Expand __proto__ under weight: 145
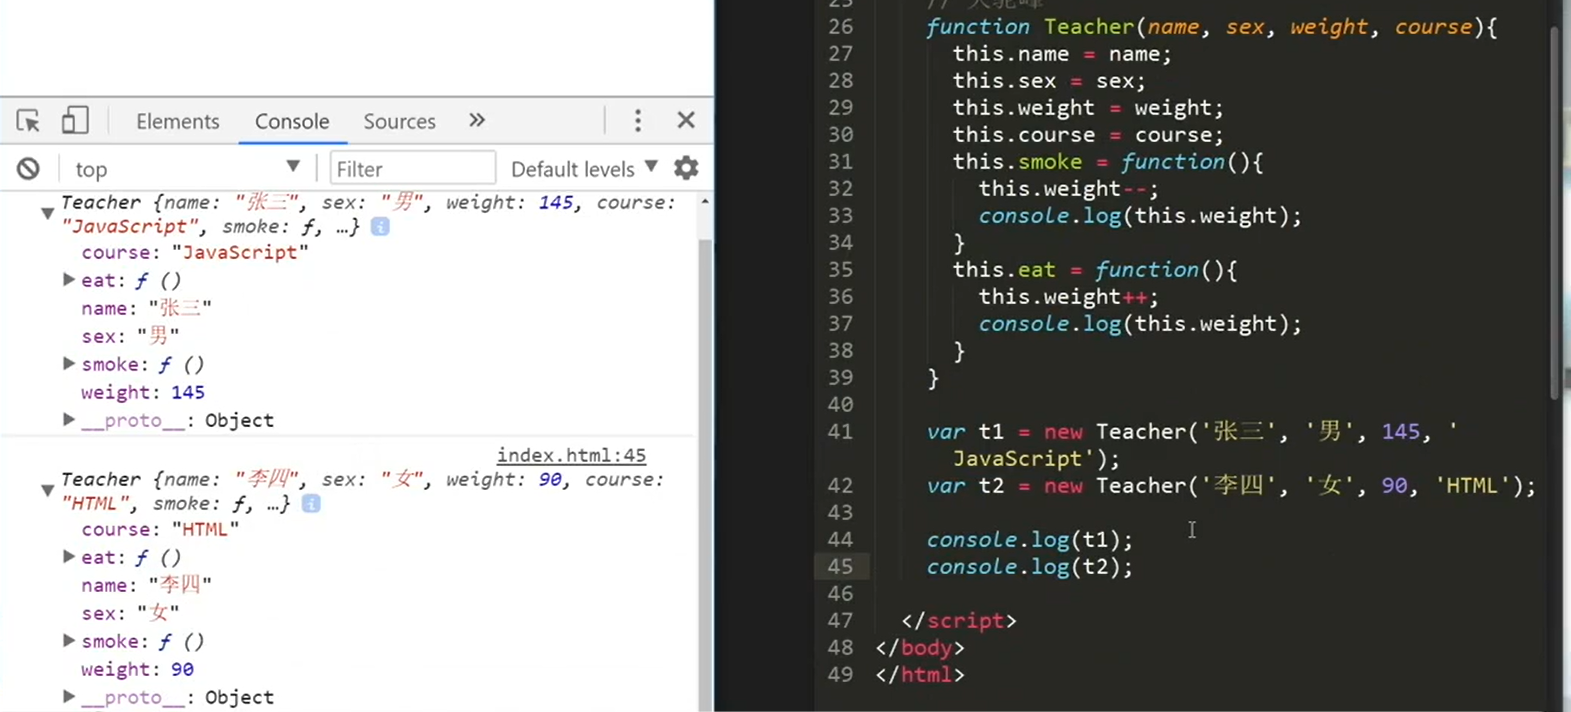 [x=68, y=420]
